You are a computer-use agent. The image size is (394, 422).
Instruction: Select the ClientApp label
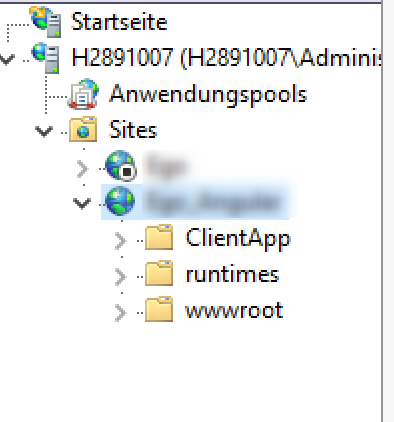point(238,239)
